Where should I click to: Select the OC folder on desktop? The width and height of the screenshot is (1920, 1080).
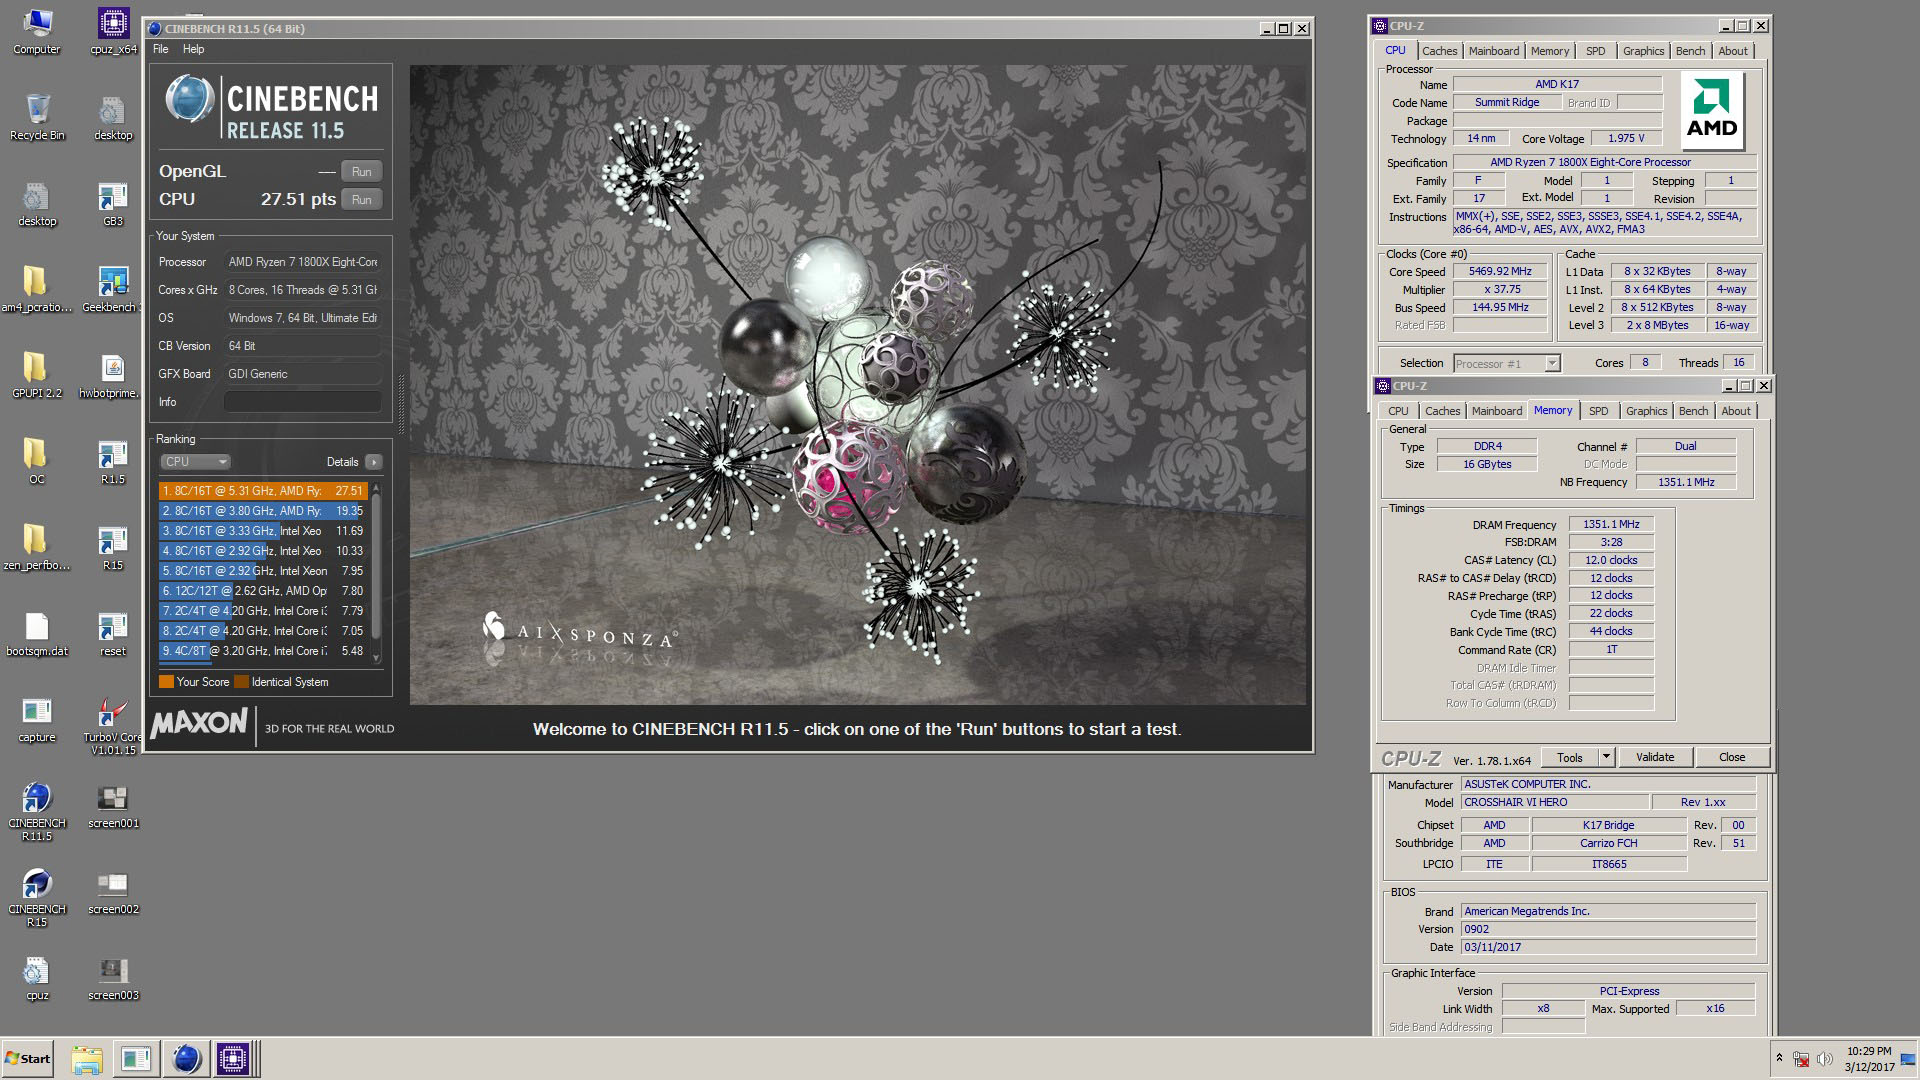pyautogui.click(x=37, y=461)
